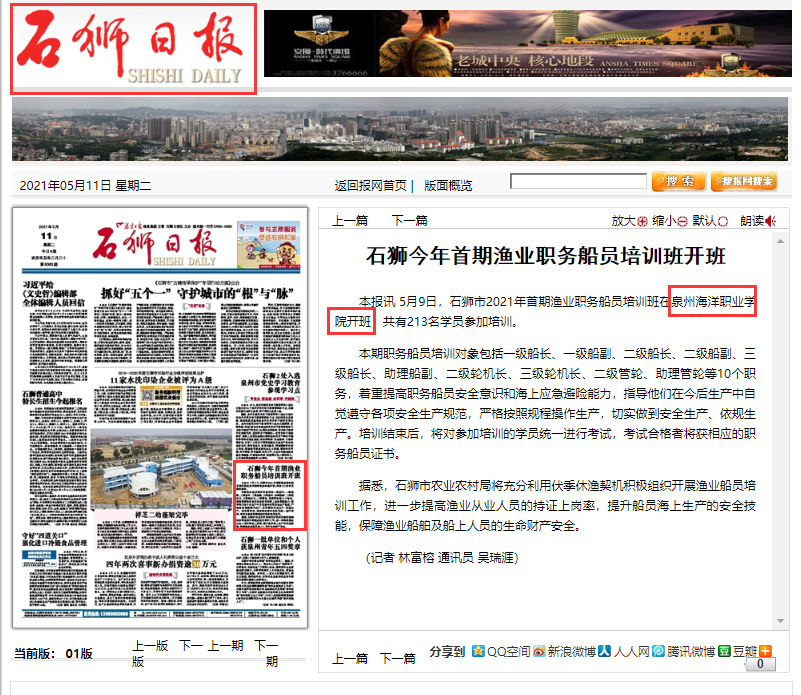
Task: Click the 放大 zoom-in text icon
Action: [x=643, y=221]
